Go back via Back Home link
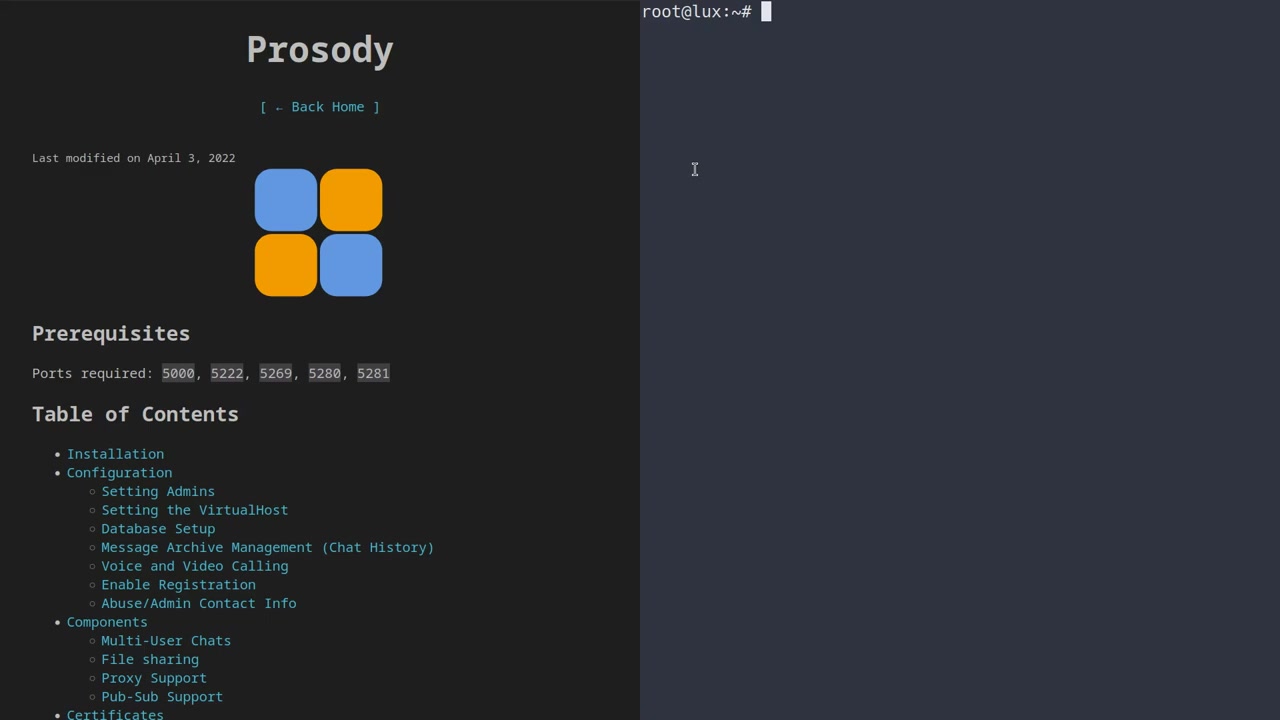The height and width of the screenshot is (720, 1280). click(320, 107)
